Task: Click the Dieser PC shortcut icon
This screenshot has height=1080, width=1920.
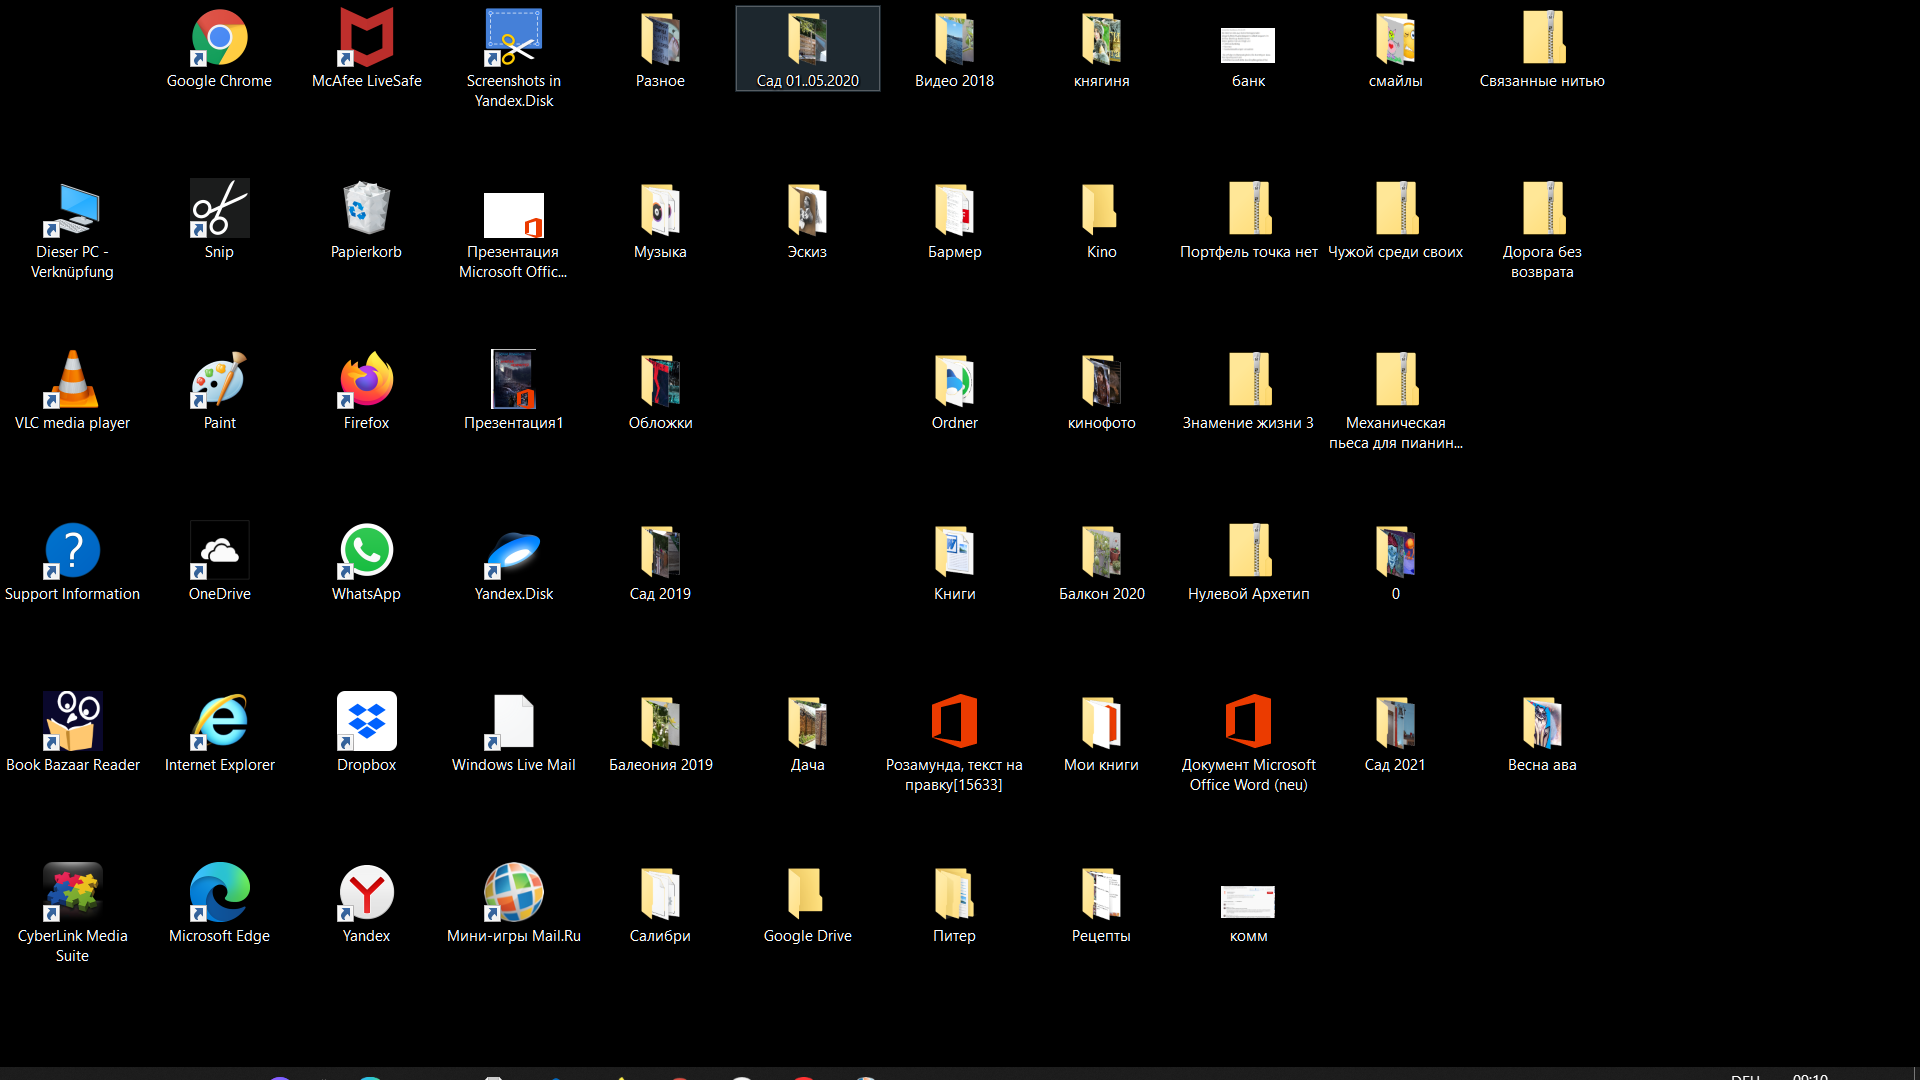Action: click(72, 210)
